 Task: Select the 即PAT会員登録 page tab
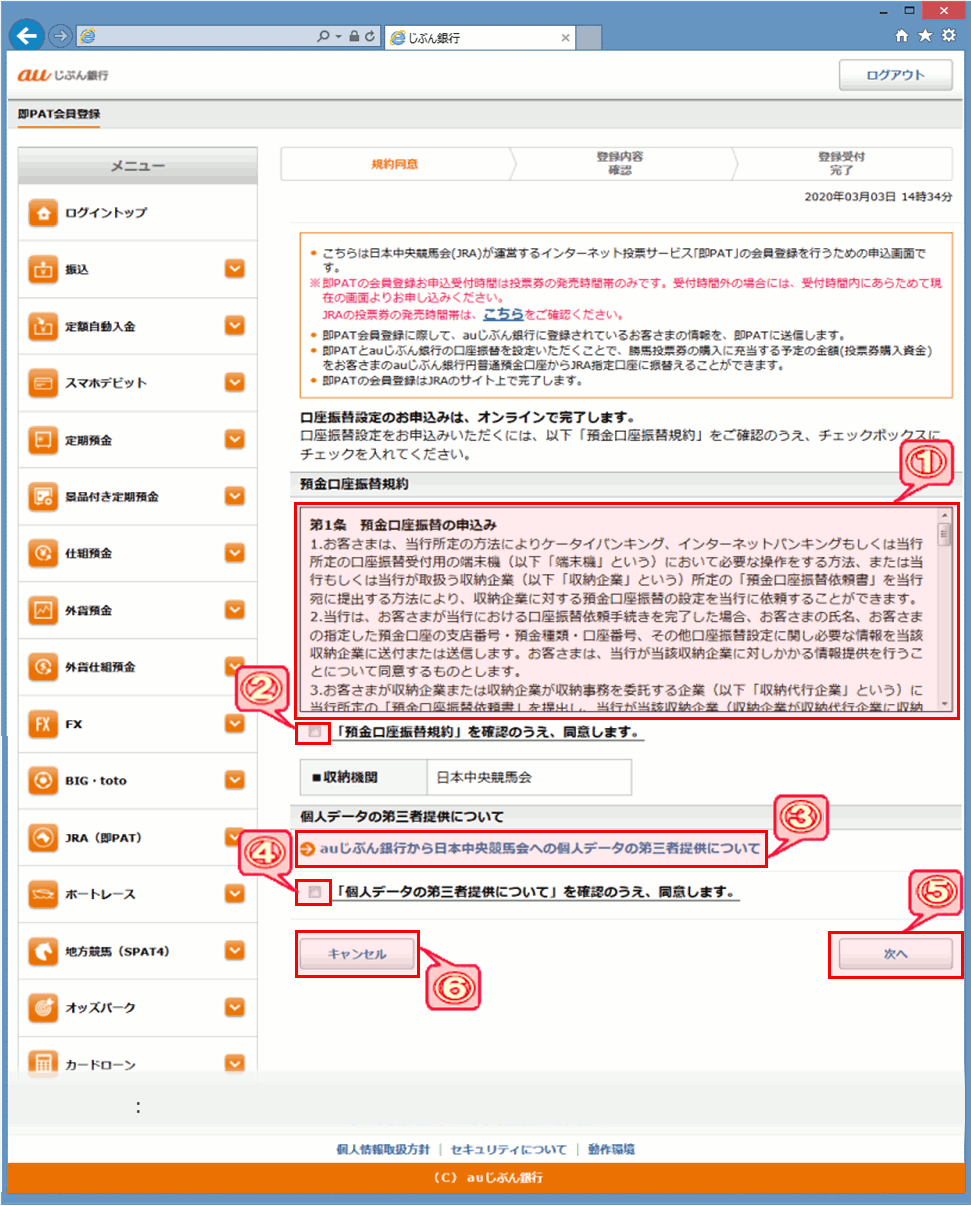[x=59, y=114]
